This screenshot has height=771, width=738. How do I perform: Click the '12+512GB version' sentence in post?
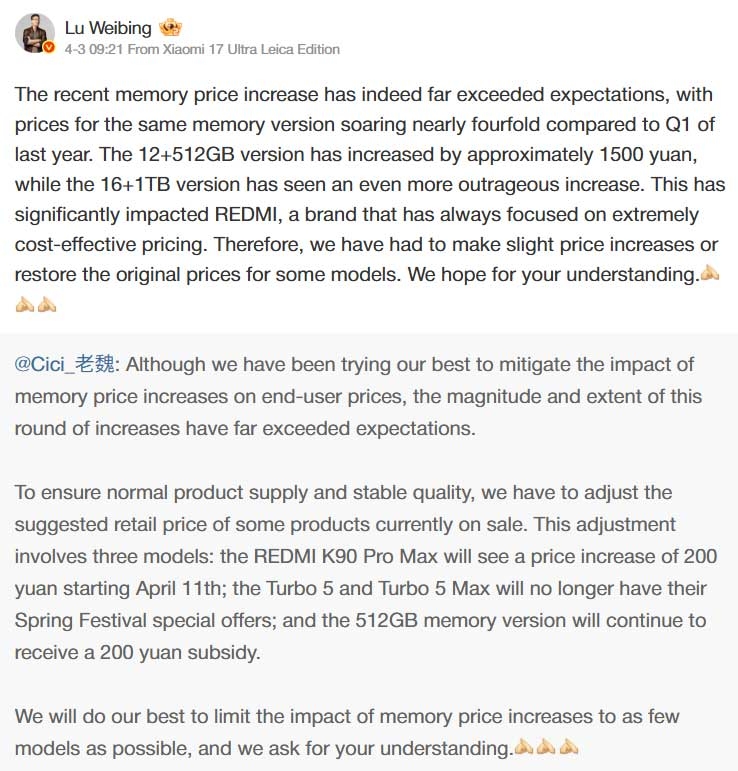click(x=398, y=154)
